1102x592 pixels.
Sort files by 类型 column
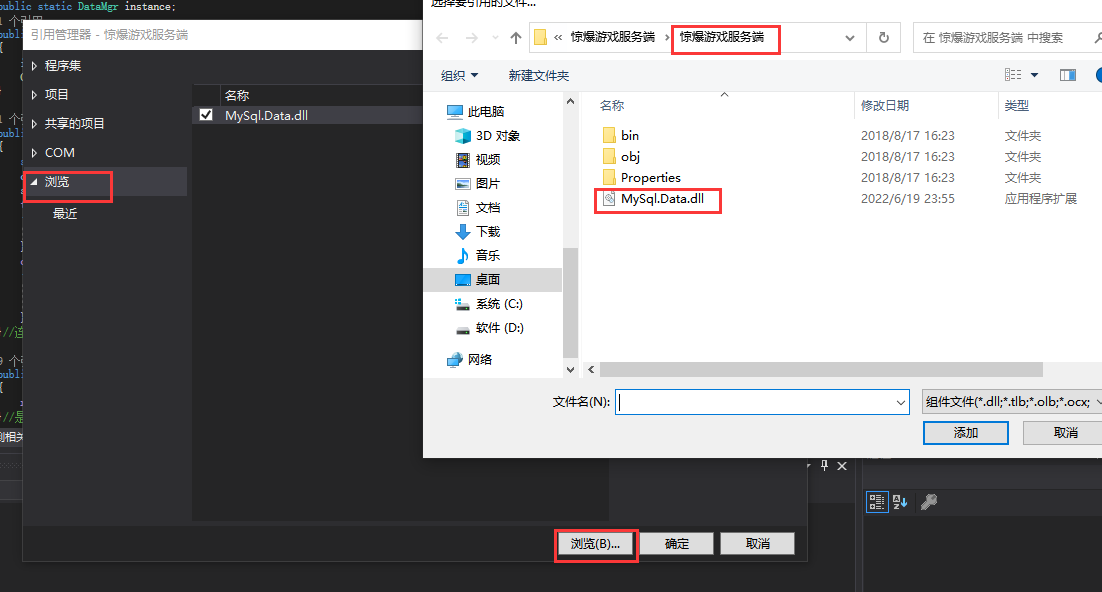(1016, 105)
